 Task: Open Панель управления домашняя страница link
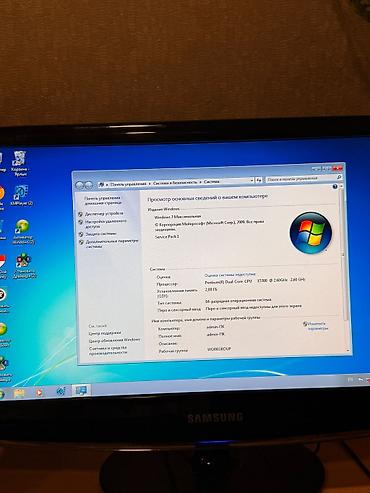pyautogui.click(x=103, y=200)
